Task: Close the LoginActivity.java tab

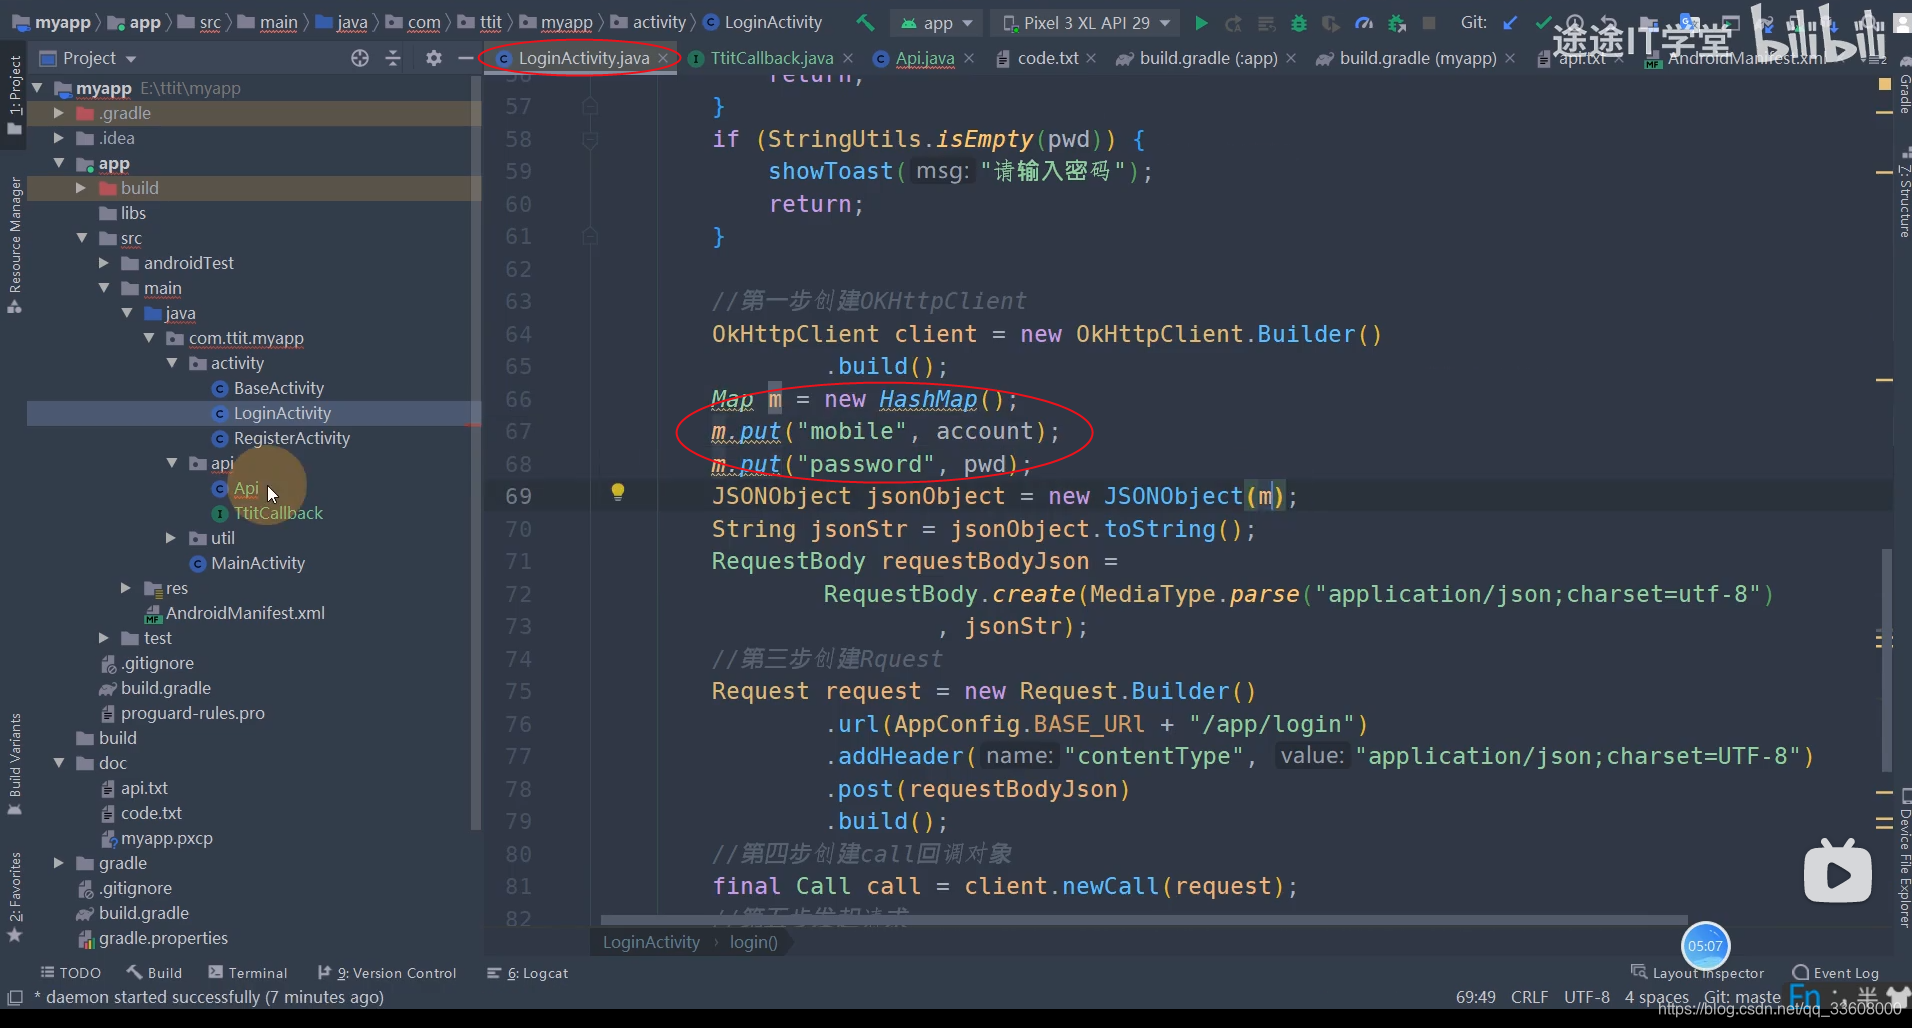Action: click(x=663, y=58)
